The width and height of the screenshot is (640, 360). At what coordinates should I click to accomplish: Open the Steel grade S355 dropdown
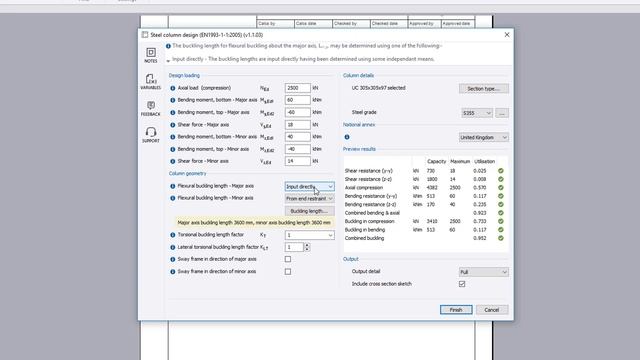click(477, 113)
